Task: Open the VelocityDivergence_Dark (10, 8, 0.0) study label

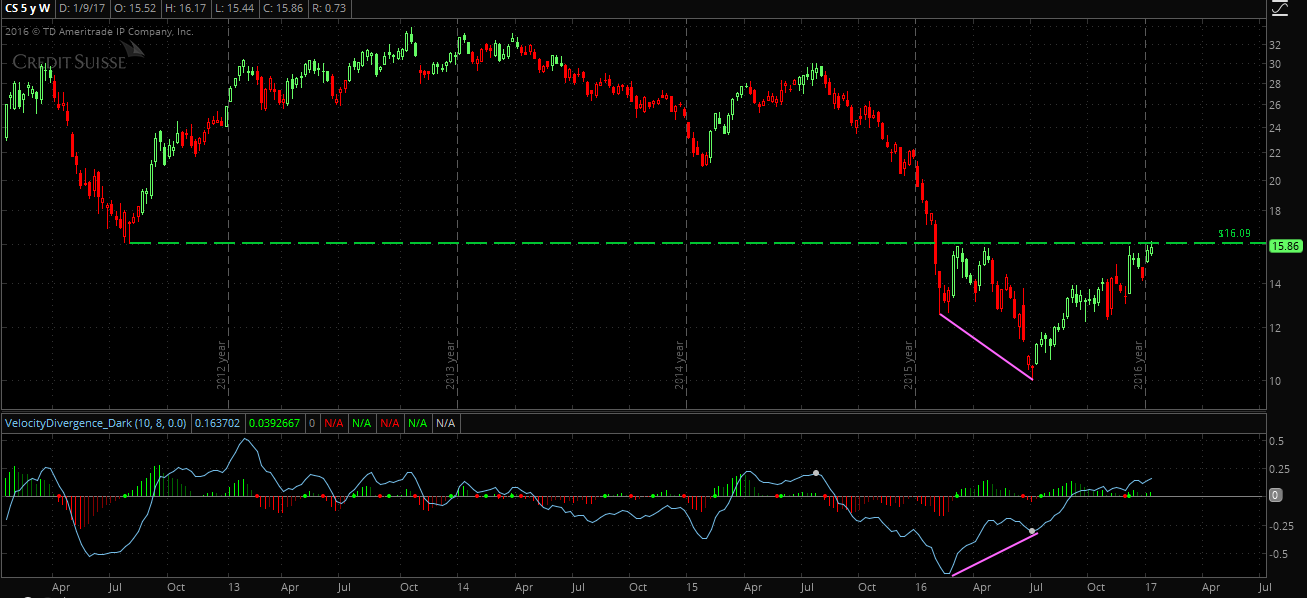Action: [96, 424]
